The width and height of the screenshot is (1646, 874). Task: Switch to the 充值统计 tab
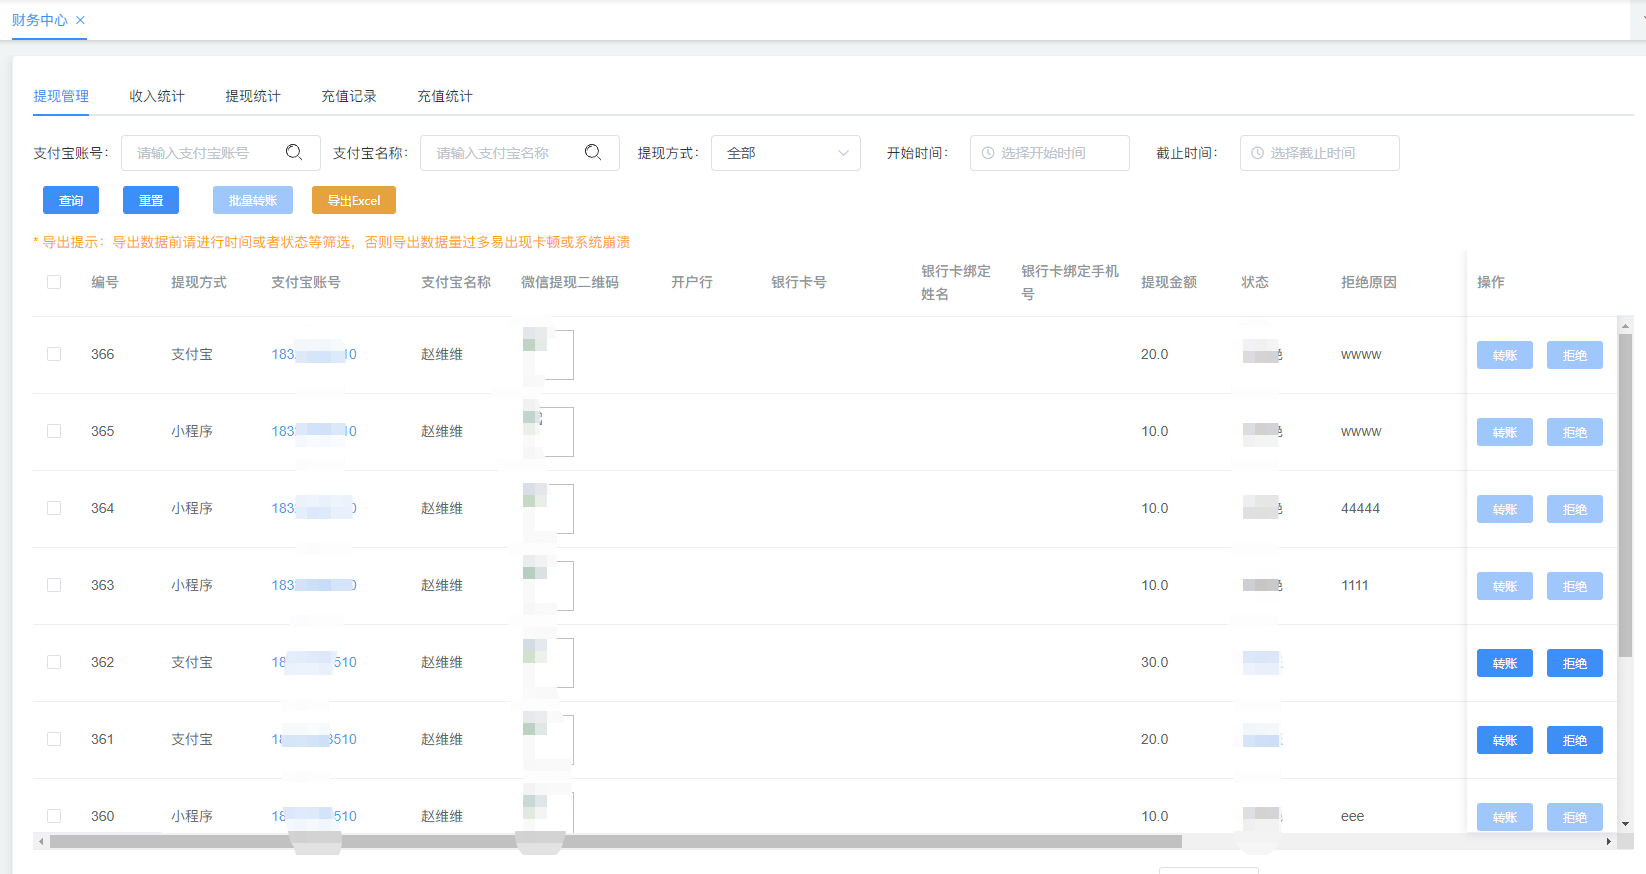(x=445, y=96)
